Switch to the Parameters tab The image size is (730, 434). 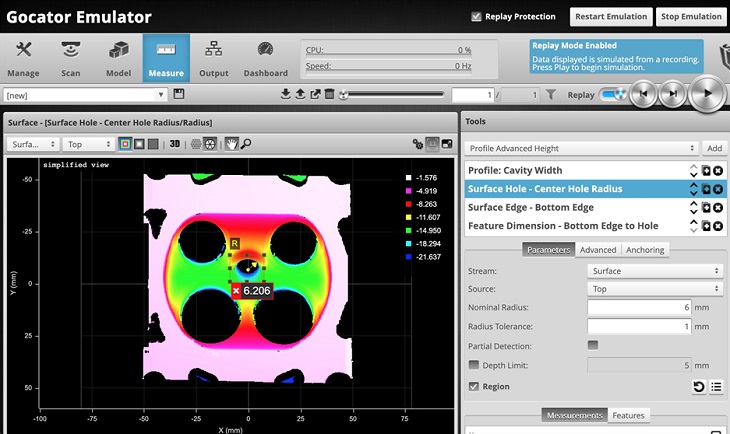(x=548, y=250)
